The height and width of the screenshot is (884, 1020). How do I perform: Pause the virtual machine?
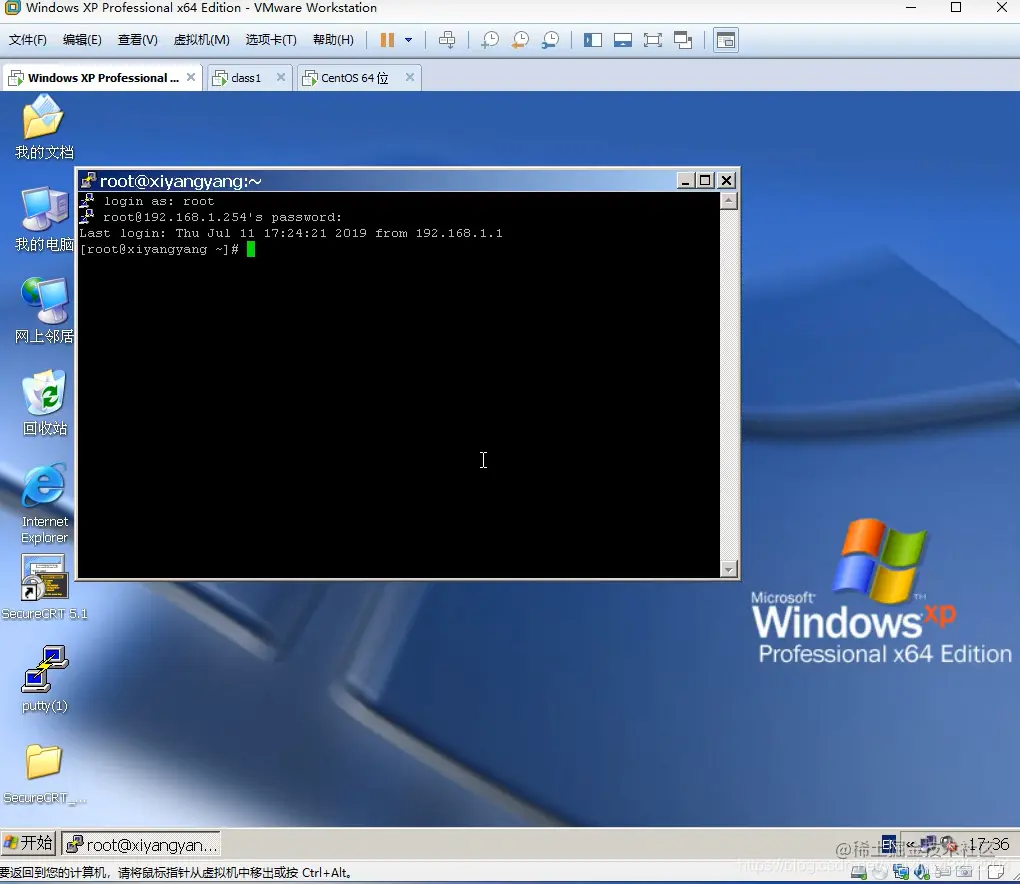click(387, 40)
